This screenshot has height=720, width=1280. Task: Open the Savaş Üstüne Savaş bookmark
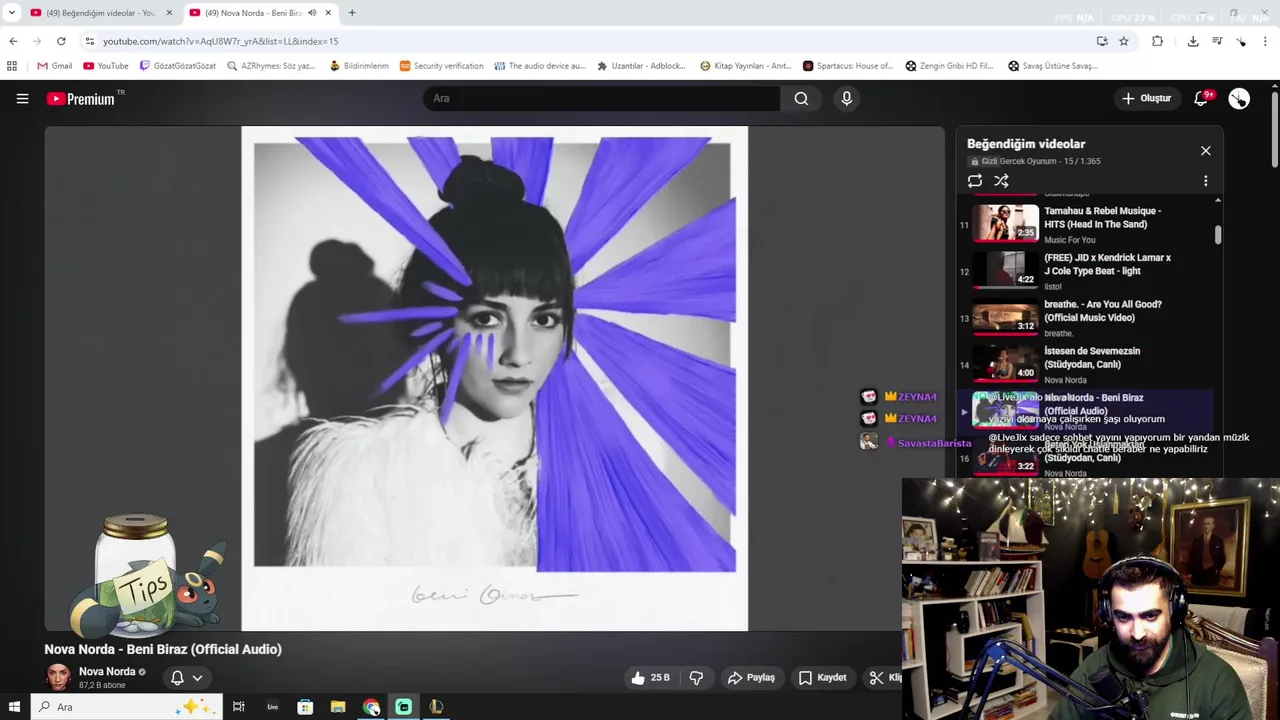coord(1053,66)
